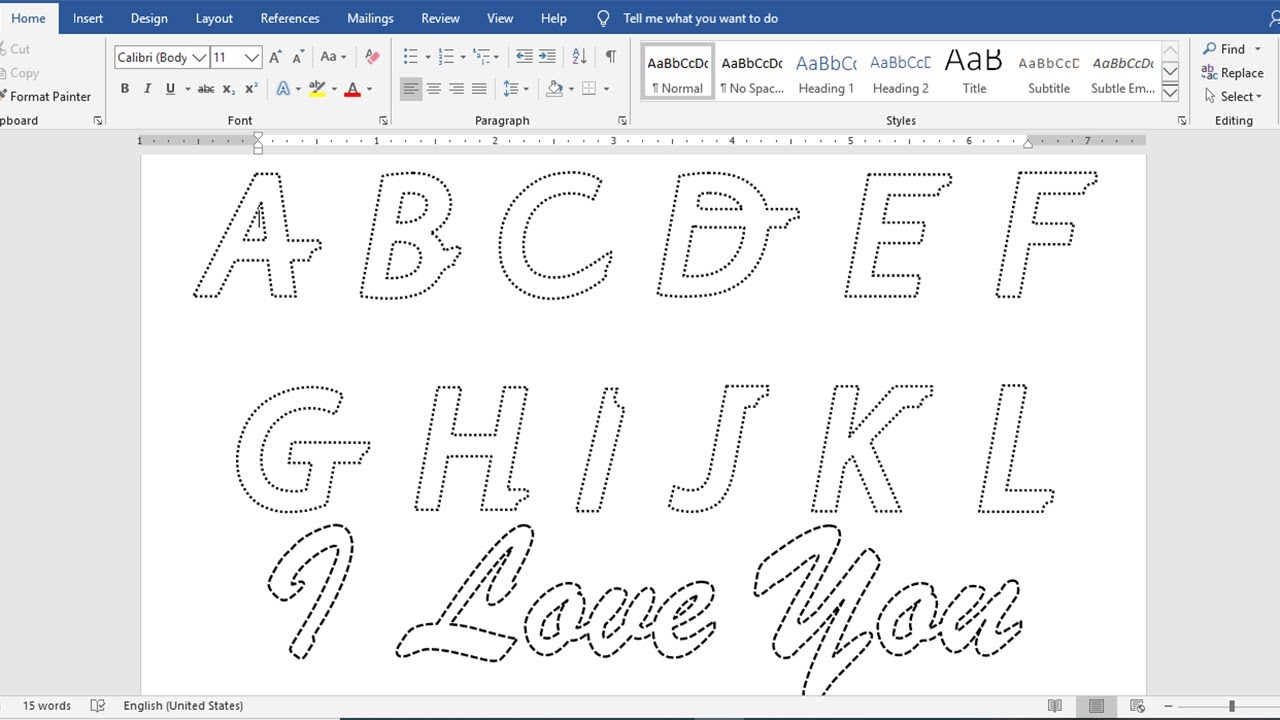The height and width of the screenshot is (720, 1280).
Task: Expand highlight color options arrow
Action: pyautogui.click(x=334, y=89)
